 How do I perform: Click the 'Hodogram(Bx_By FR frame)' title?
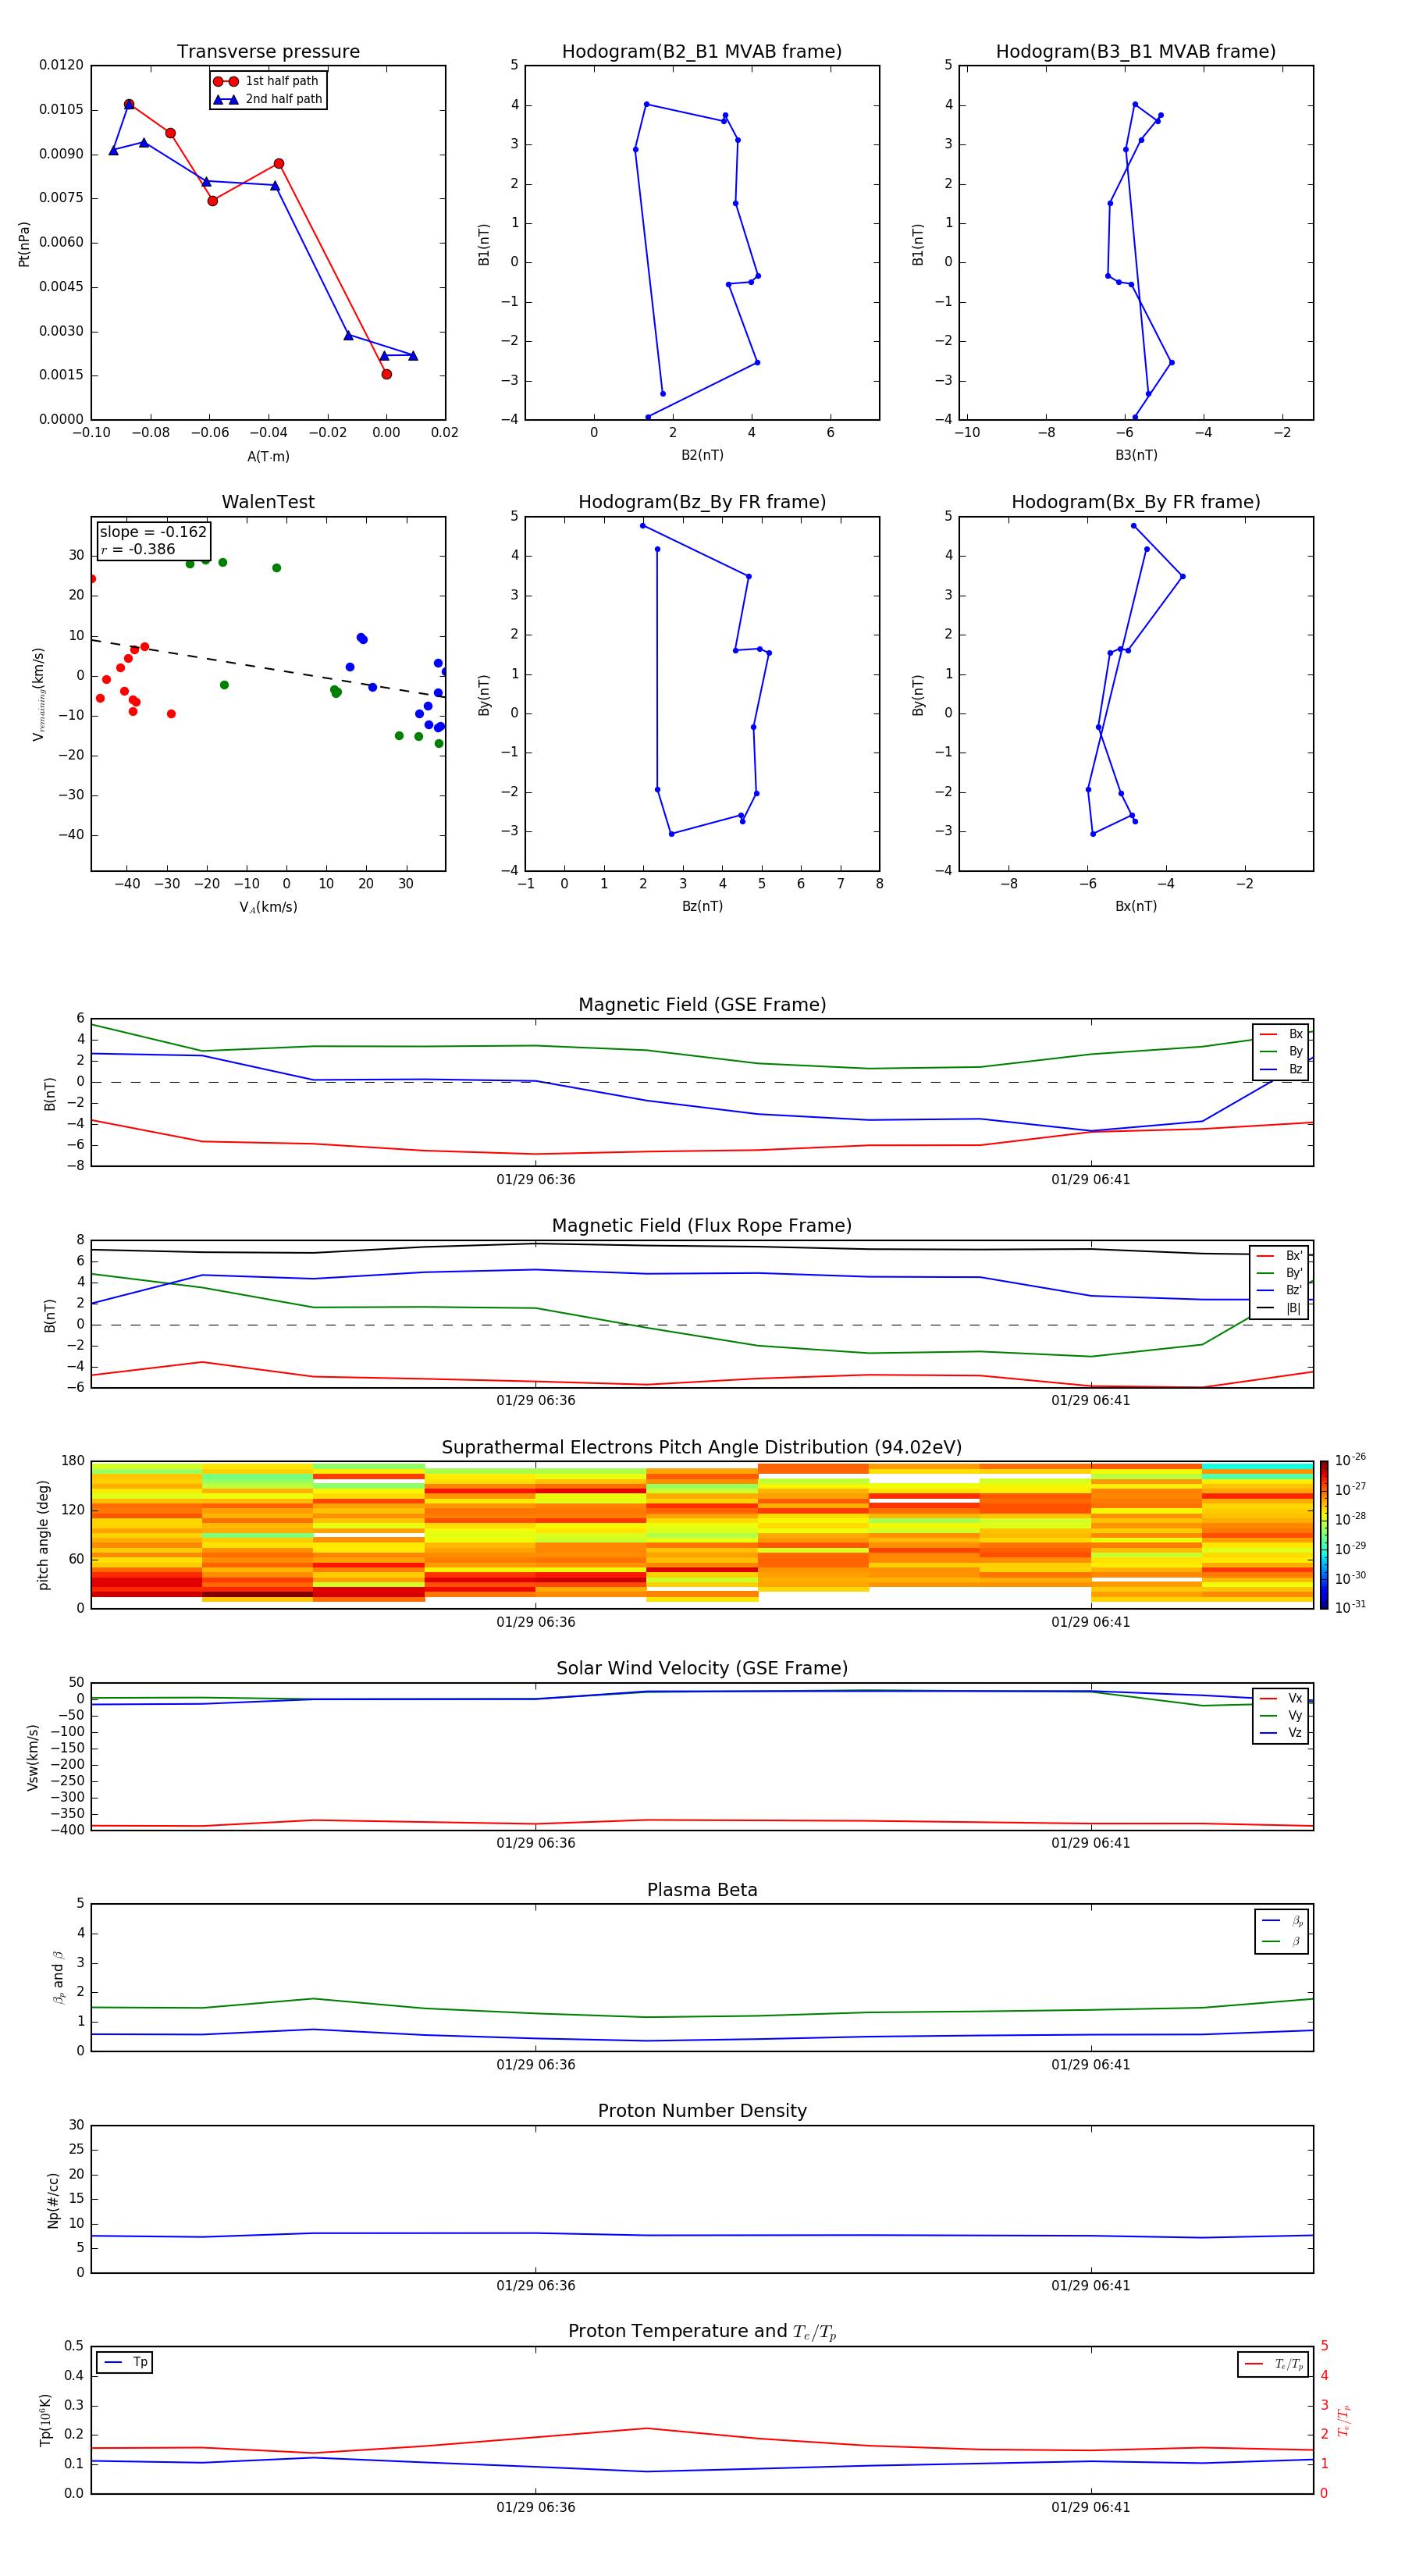(x=1136, y=502)
